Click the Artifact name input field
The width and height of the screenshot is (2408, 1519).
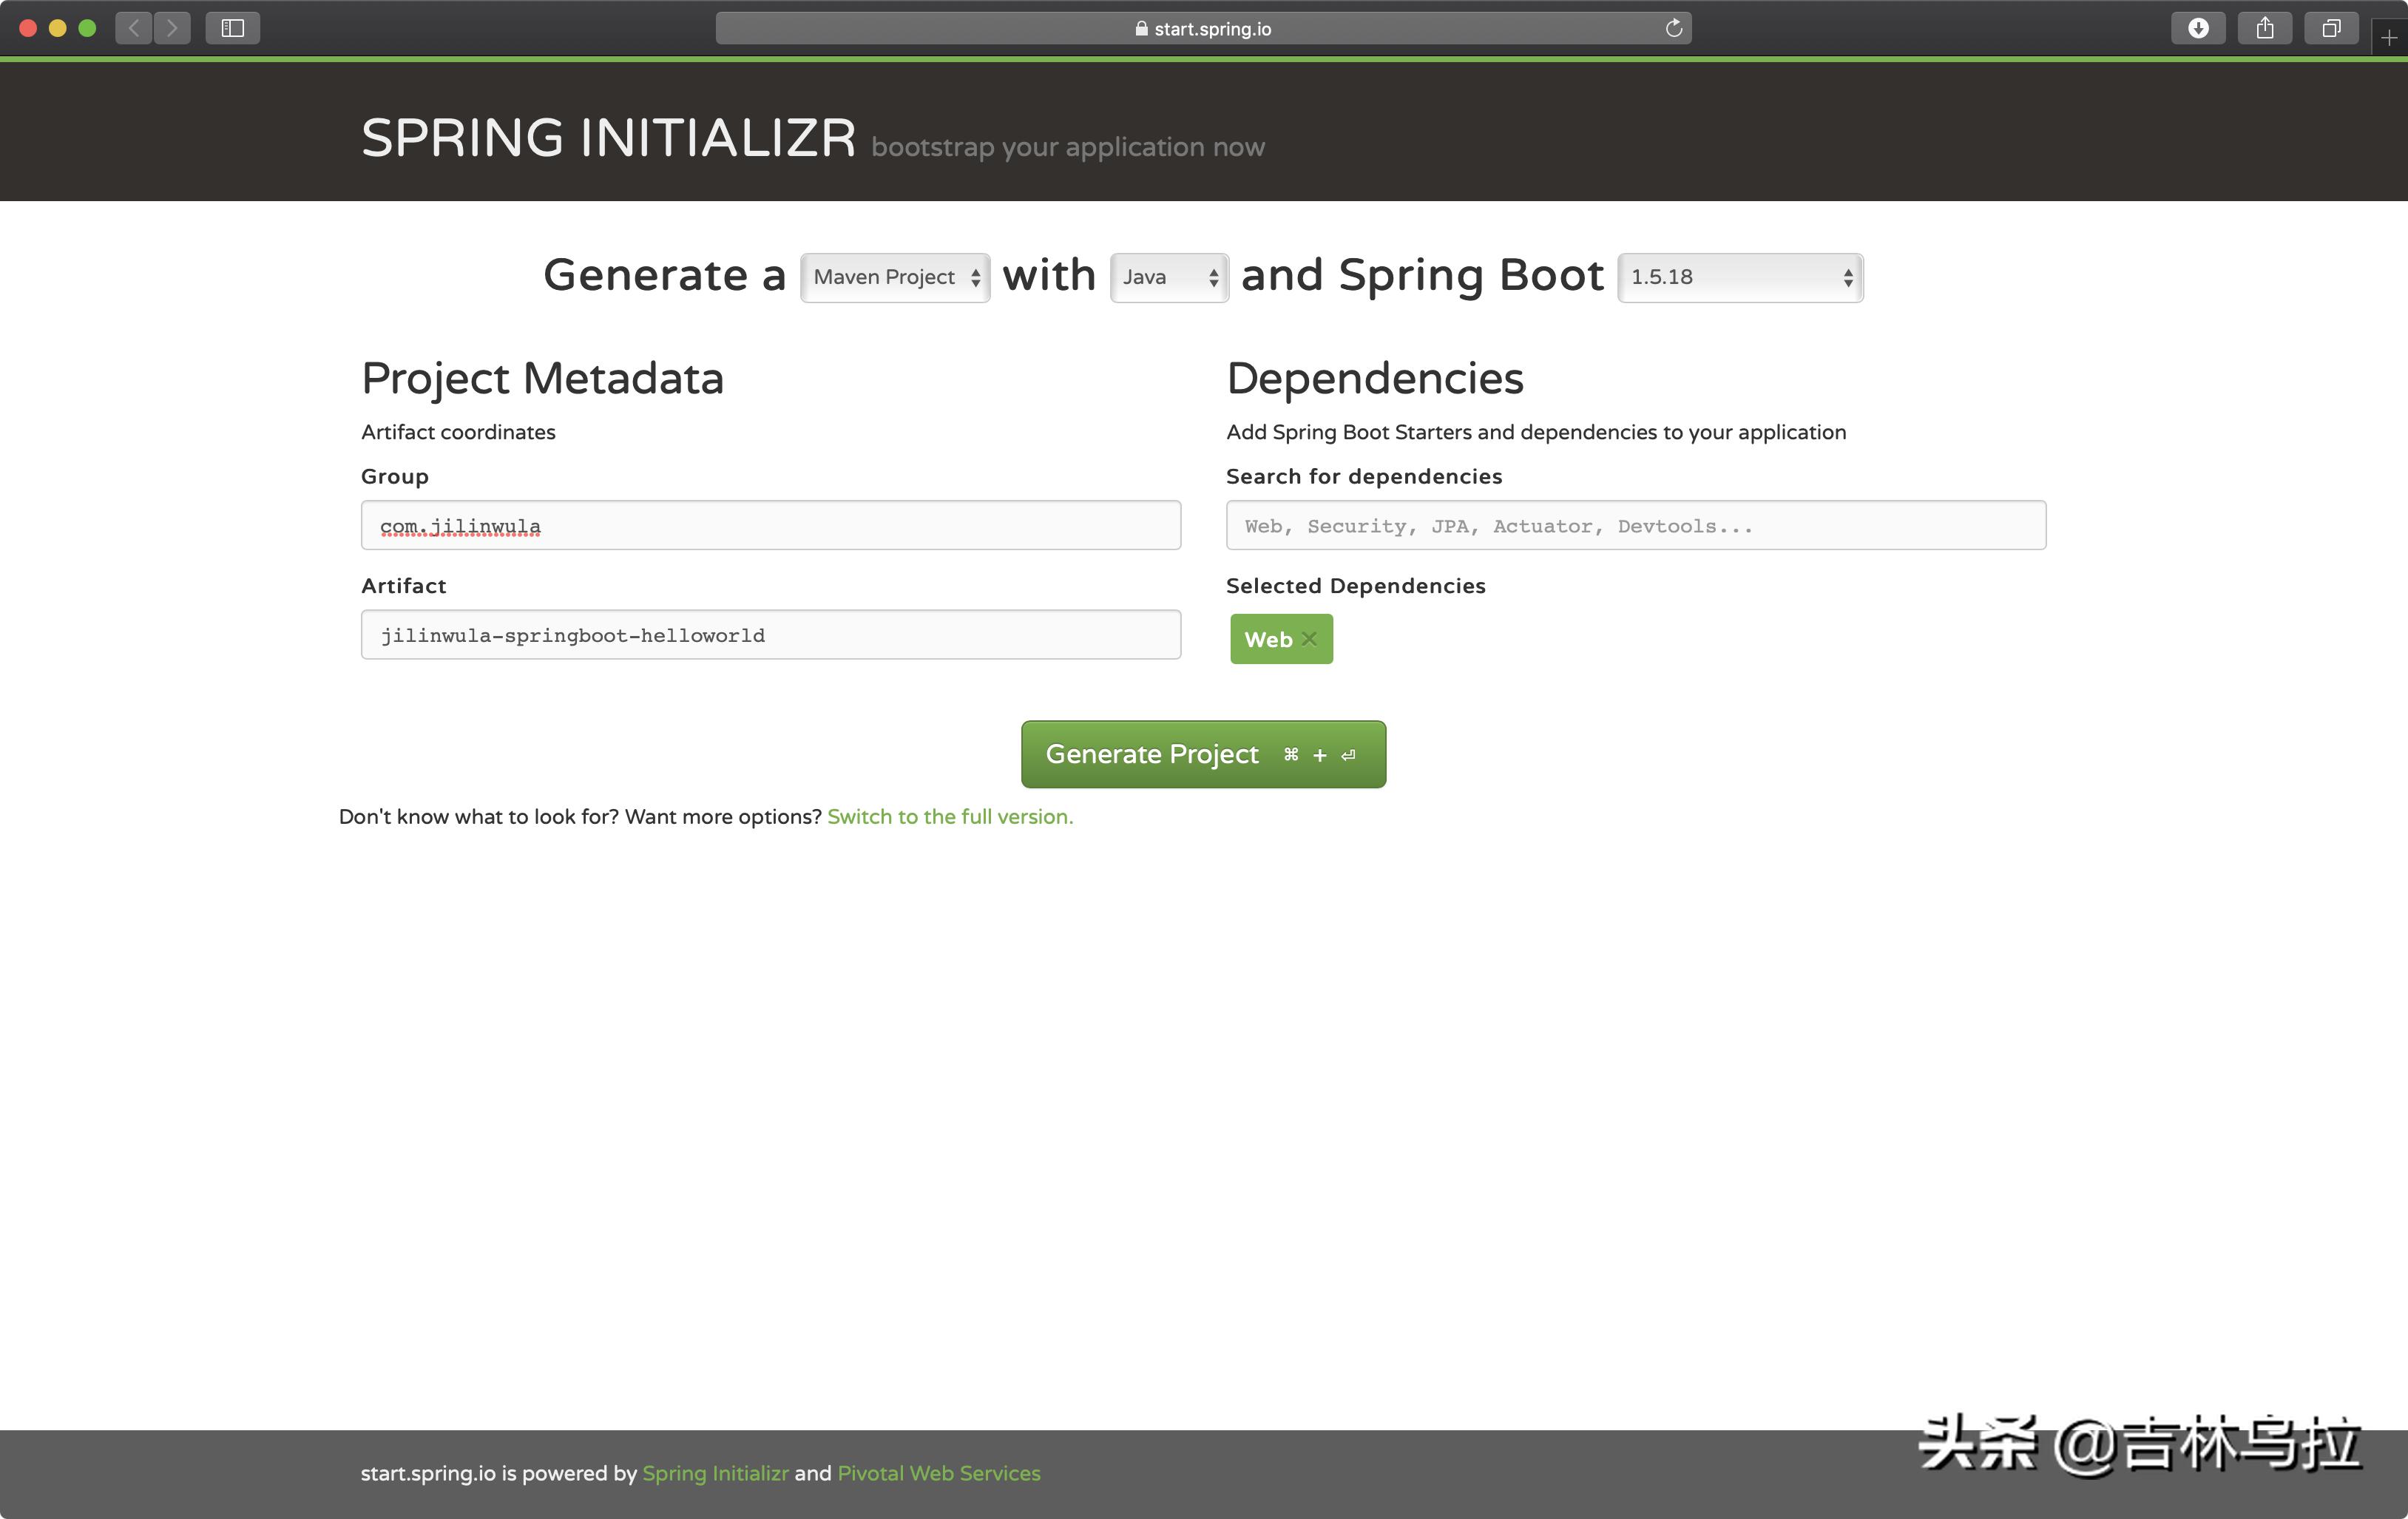(x=770, y=634)
